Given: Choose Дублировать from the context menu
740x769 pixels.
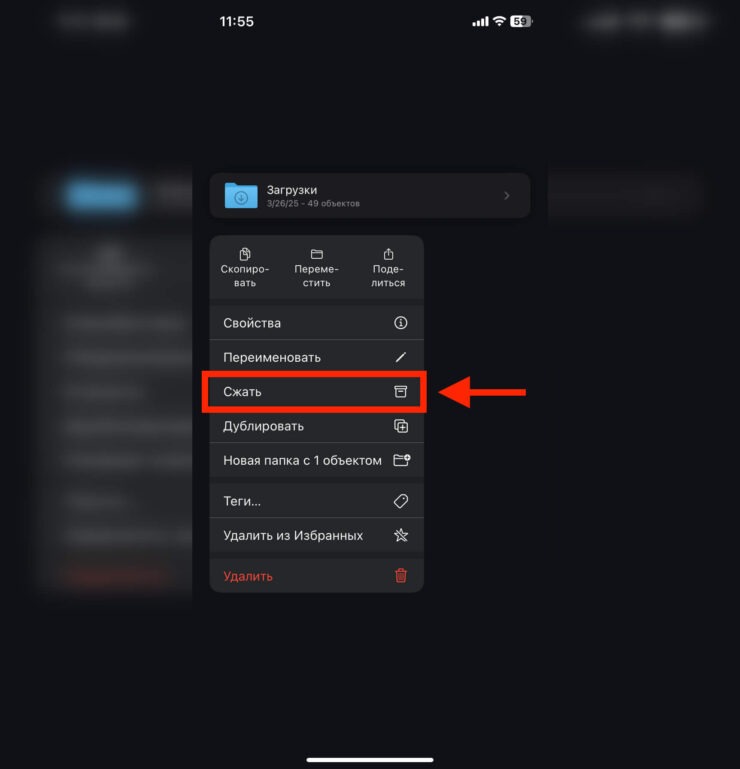Looking at the screenshot, I should coord(316,426).
